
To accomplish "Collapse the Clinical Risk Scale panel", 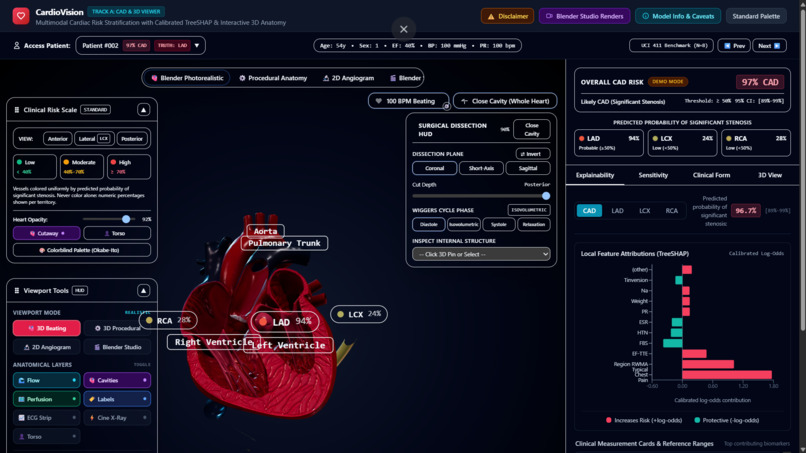I will [x=143, y=110].
